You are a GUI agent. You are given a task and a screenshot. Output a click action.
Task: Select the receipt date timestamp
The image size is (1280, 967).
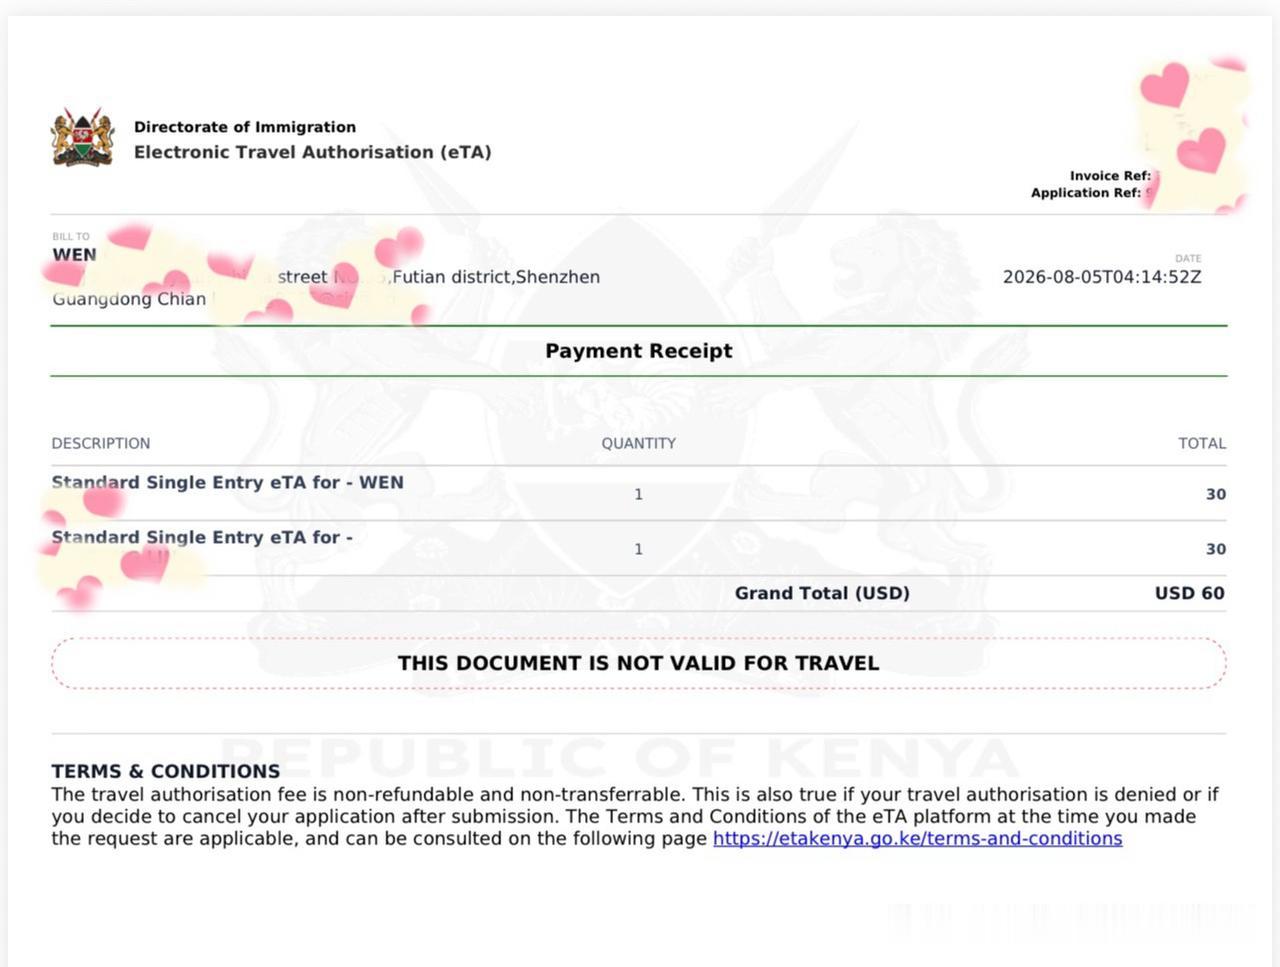point(1102,277)
